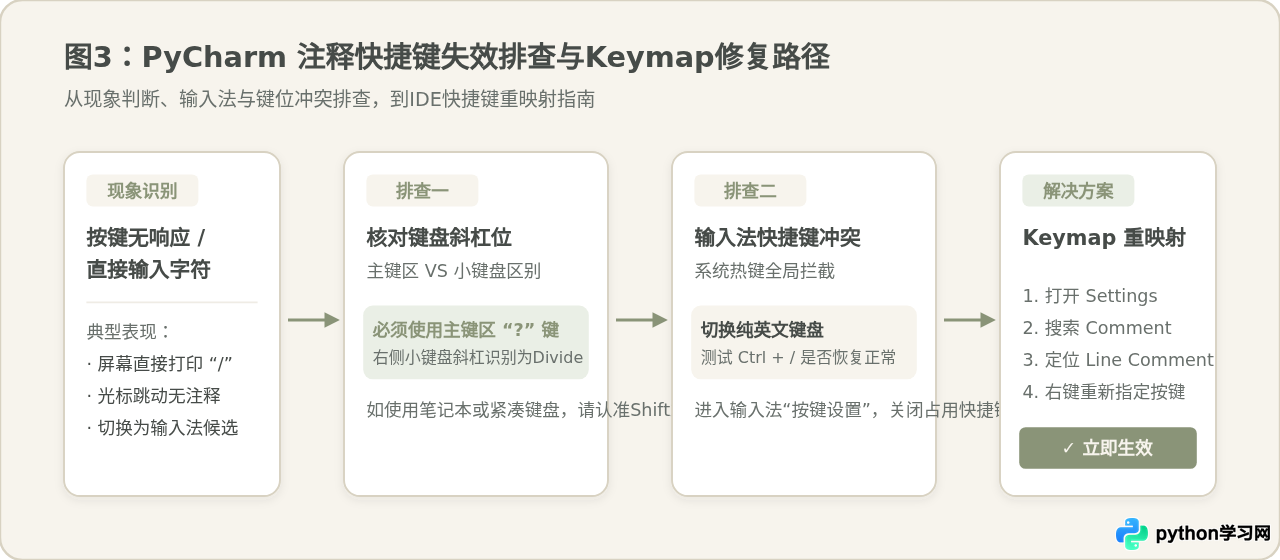Click heading 输入法快捷键冲突
The image size is (1280, 560).
777,238
